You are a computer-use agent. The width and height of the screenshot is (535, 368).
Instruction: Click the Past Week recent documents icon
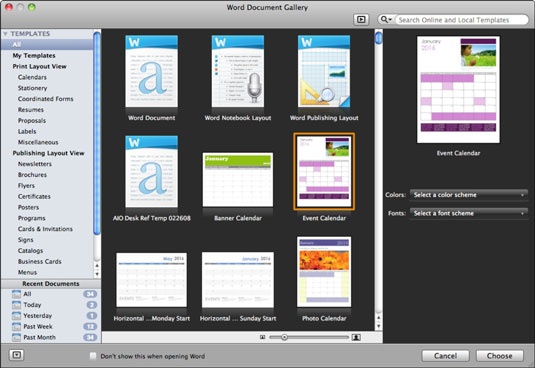coord(16,326)
